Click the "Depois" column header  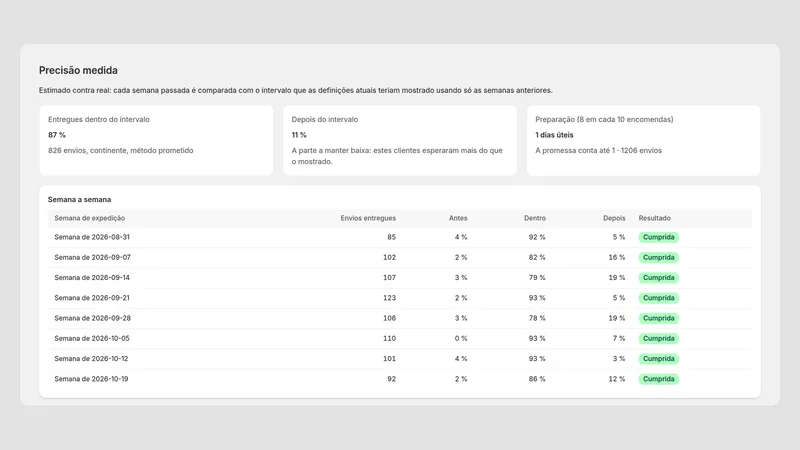click(614, 218)
